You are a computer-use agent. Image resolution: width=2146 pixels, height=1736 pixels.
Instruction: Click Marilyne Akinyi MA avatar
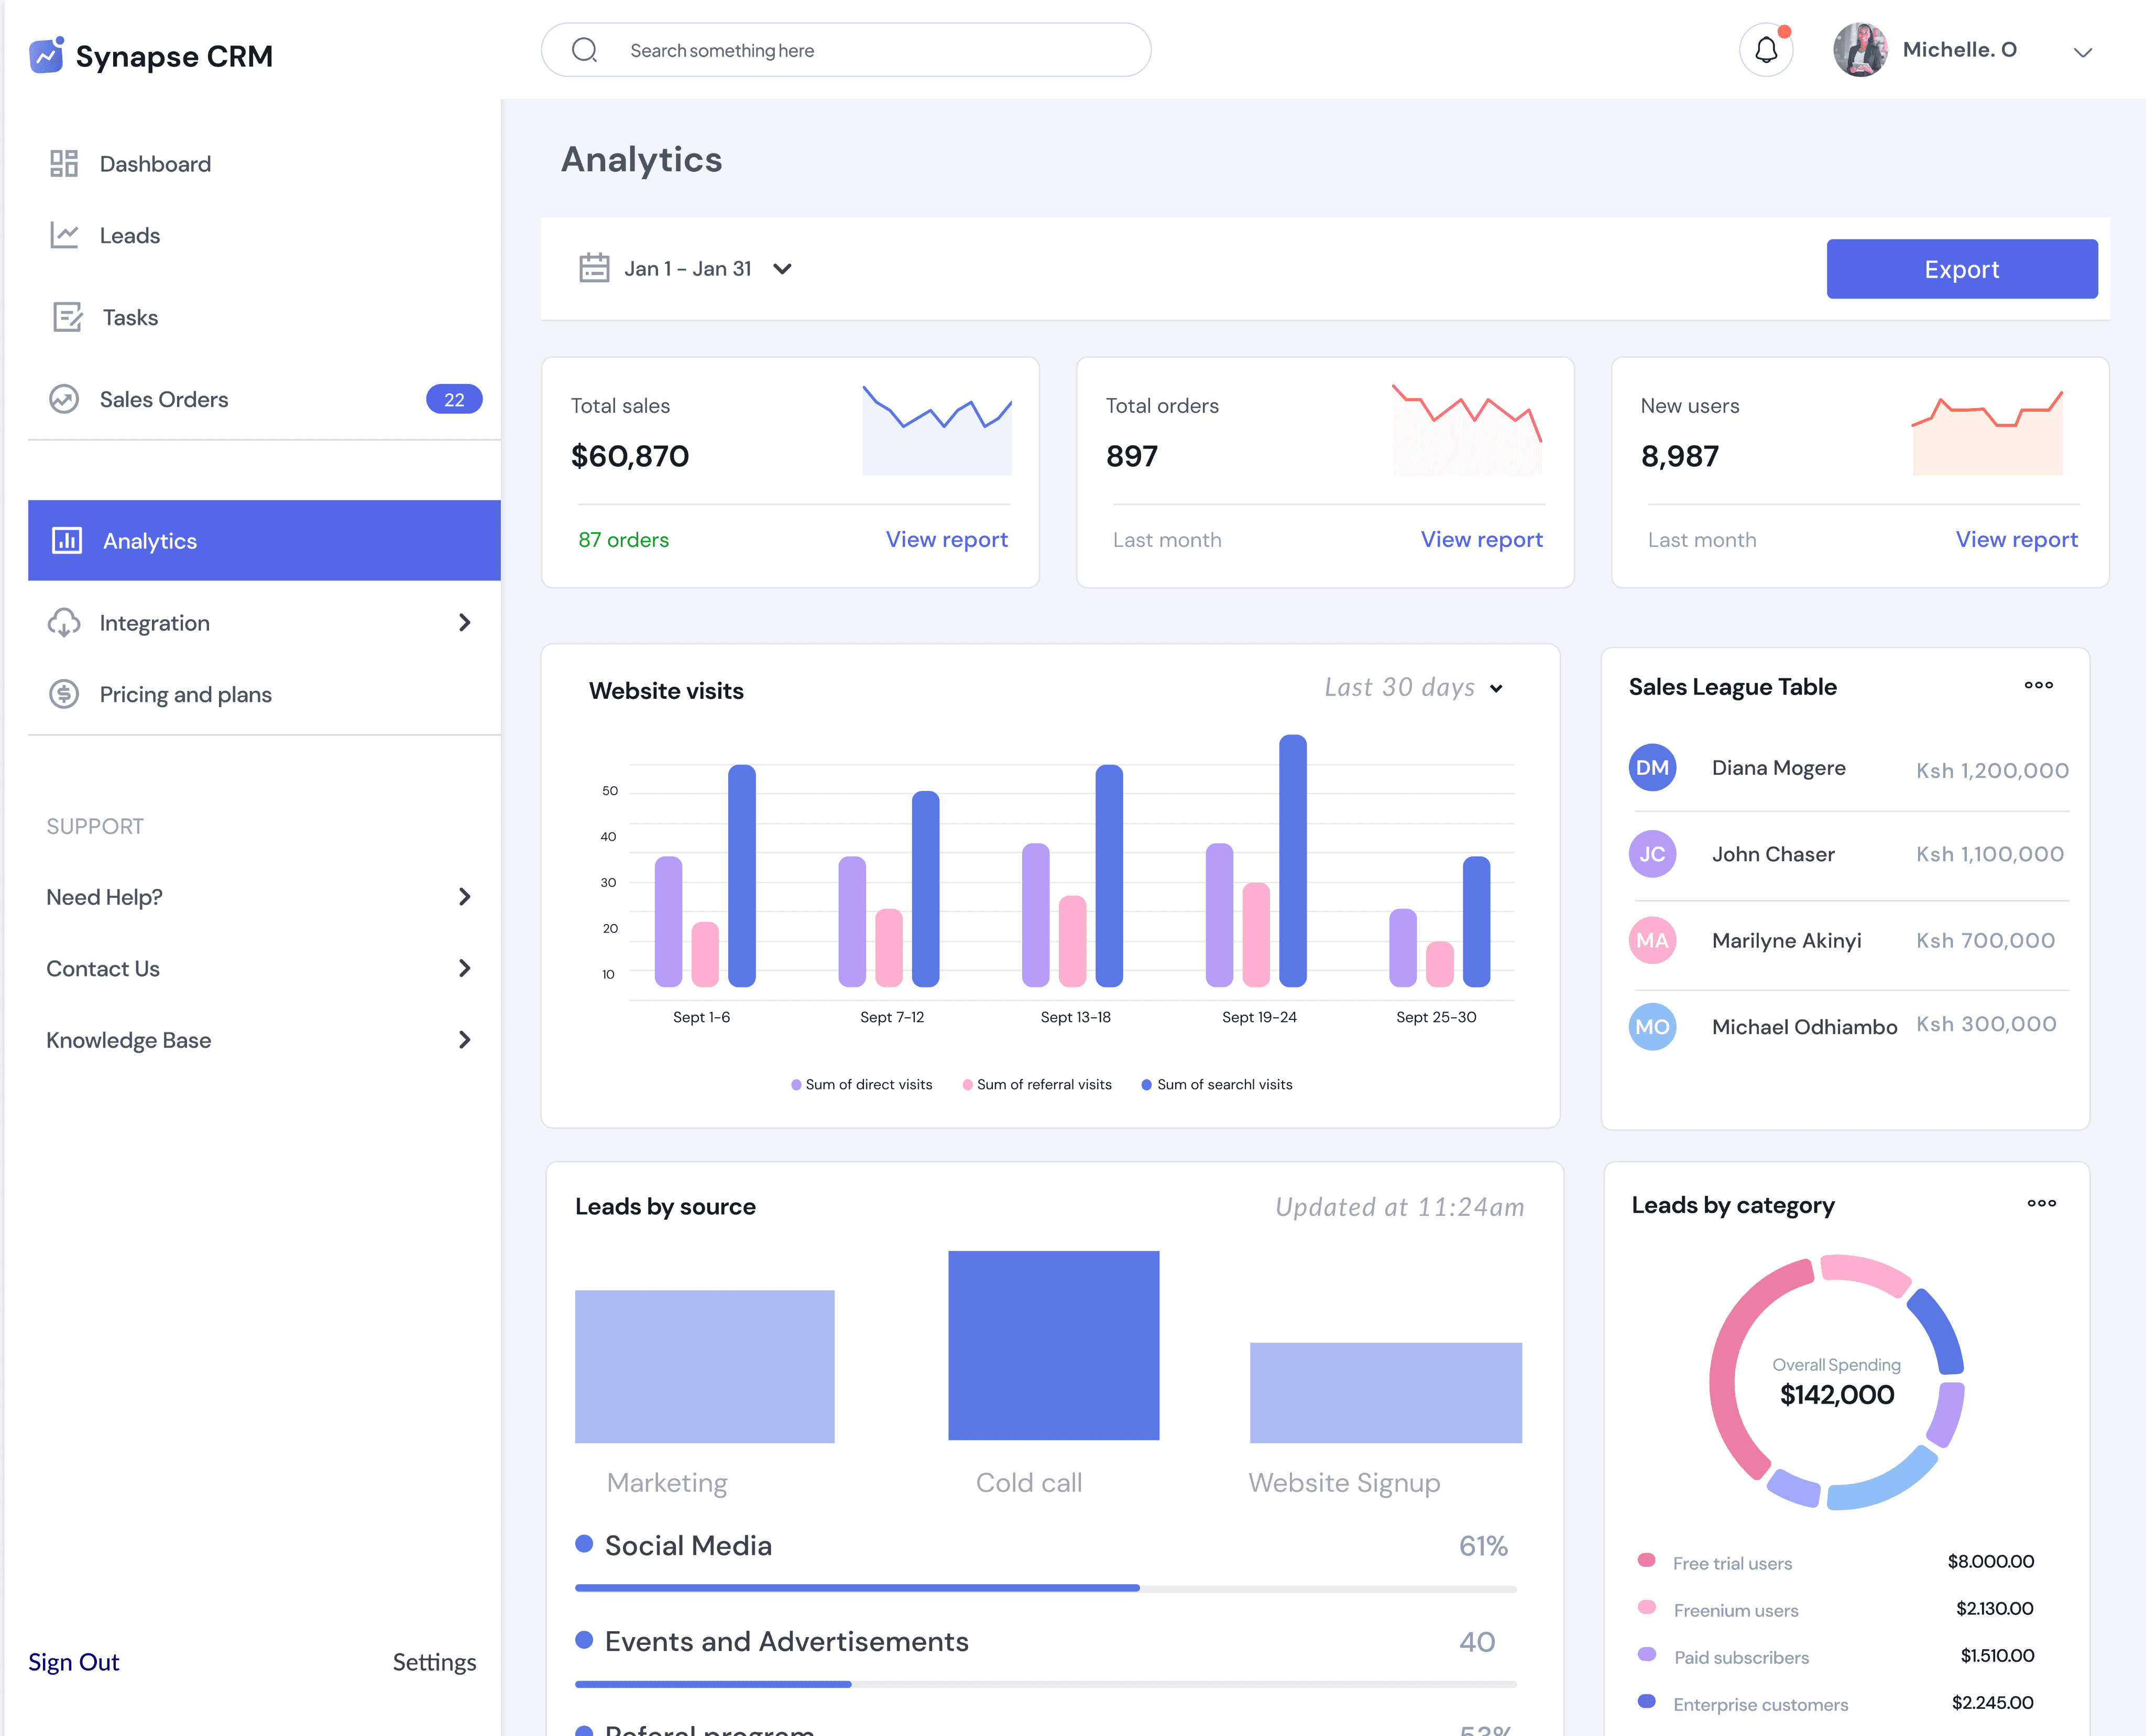1653,940
